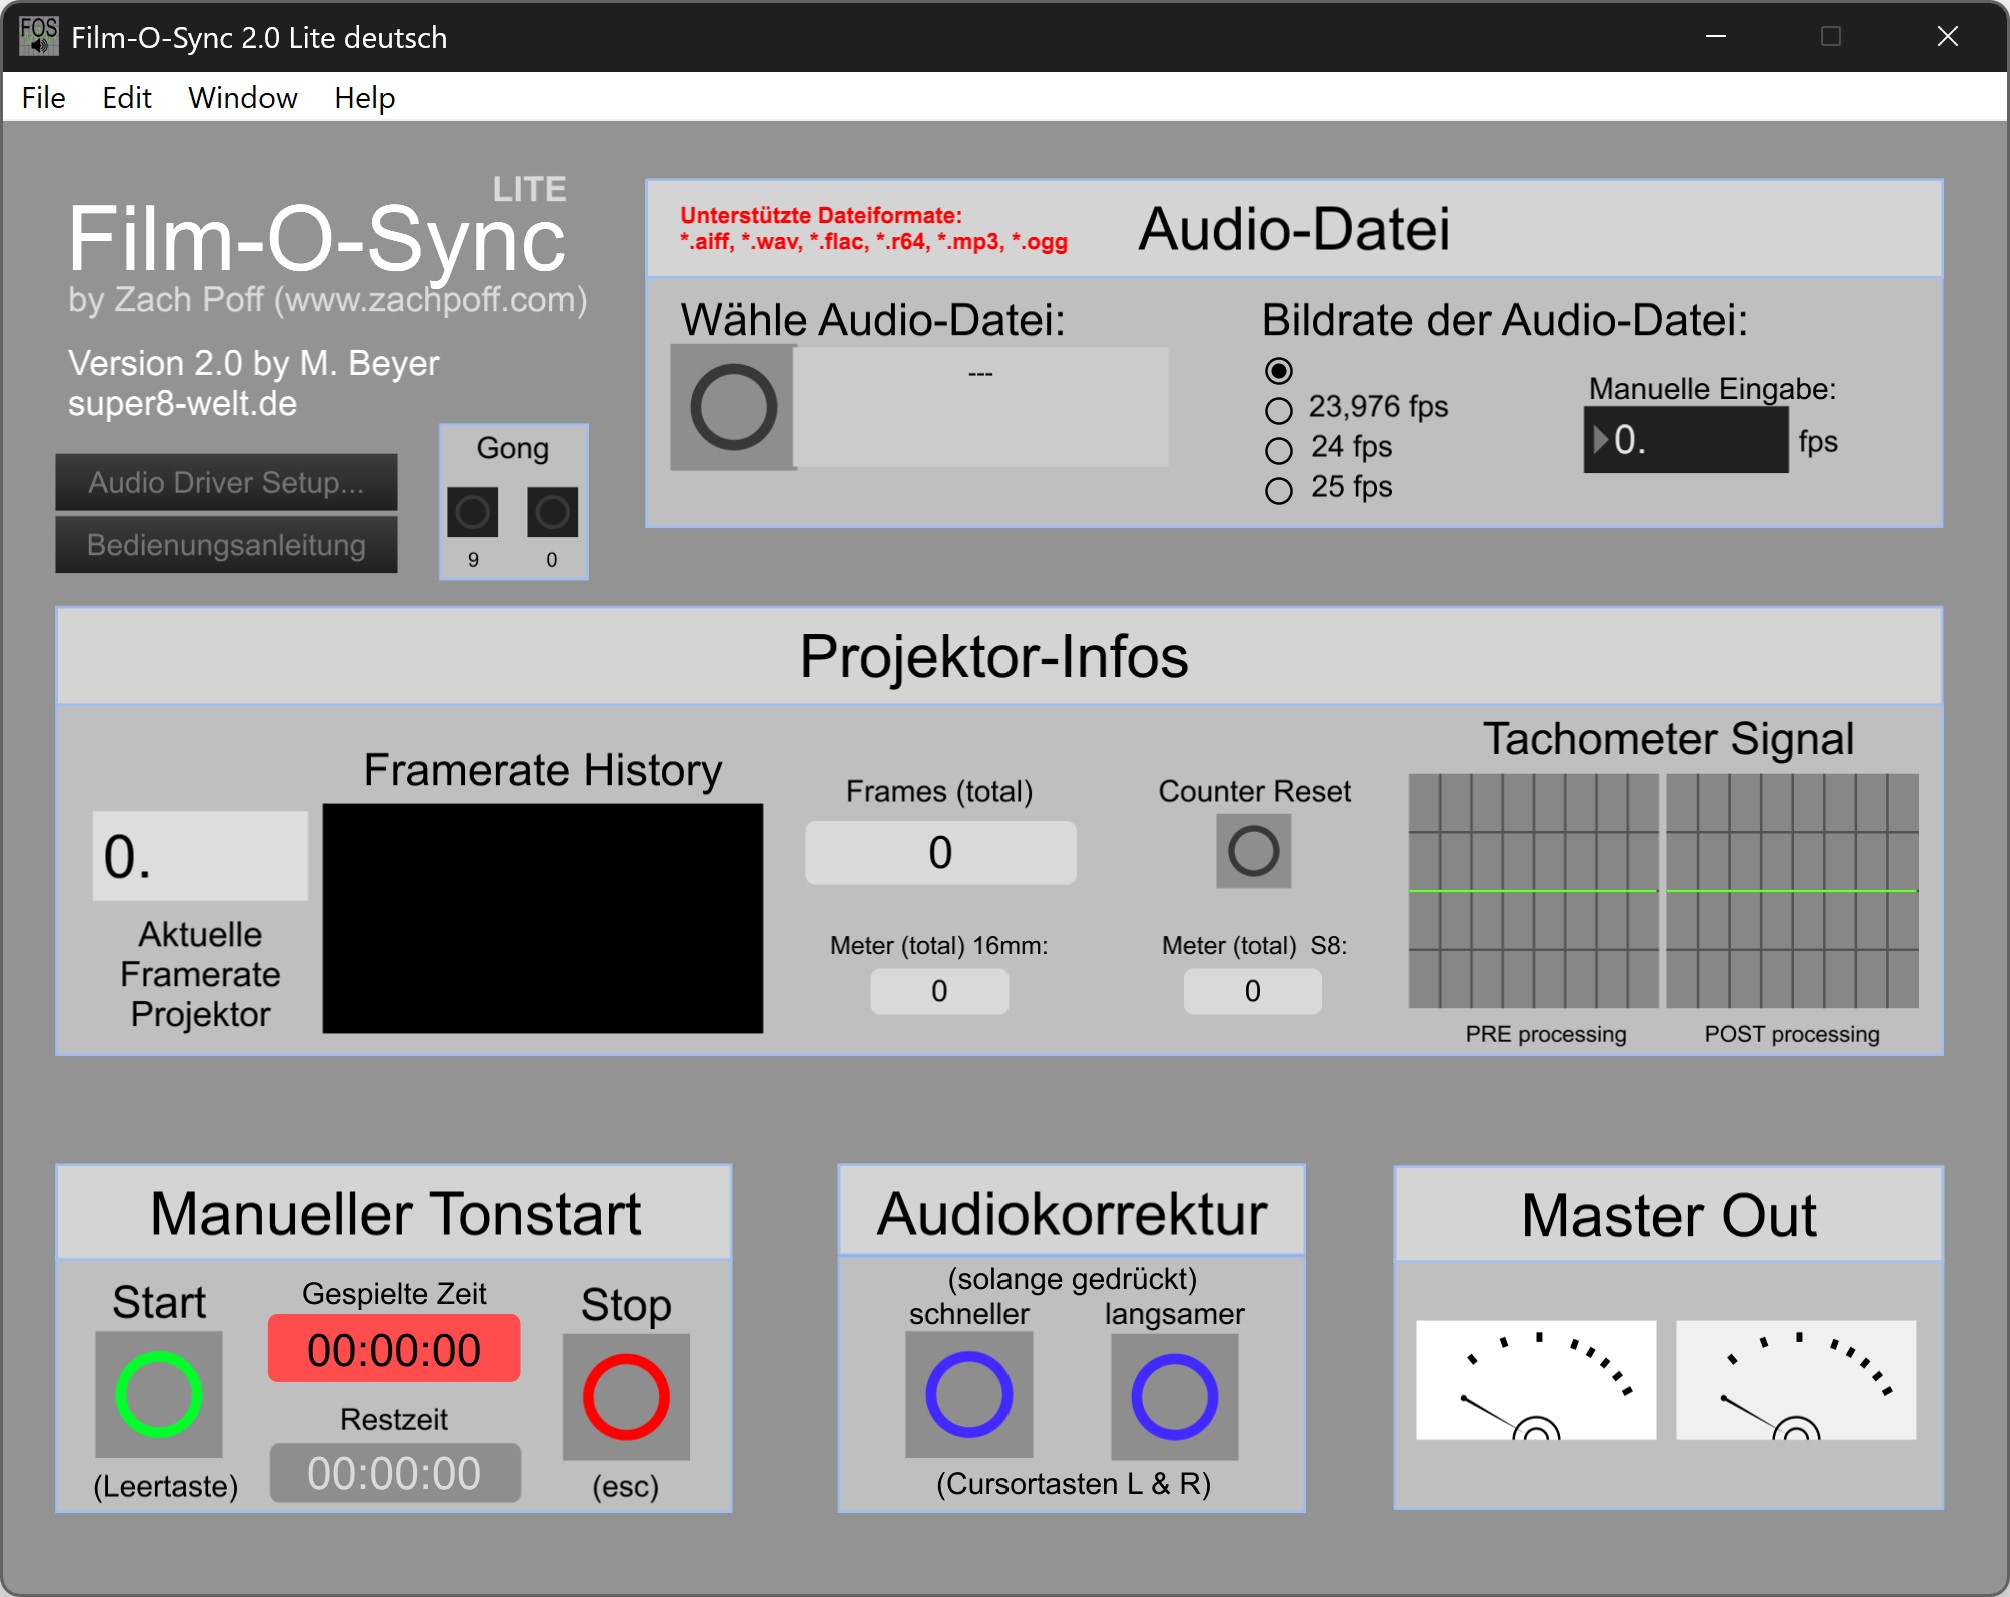Viewport: 2010px width, 1597px height.
Task: Click the Frames (total) counter field
Action: 940,853
